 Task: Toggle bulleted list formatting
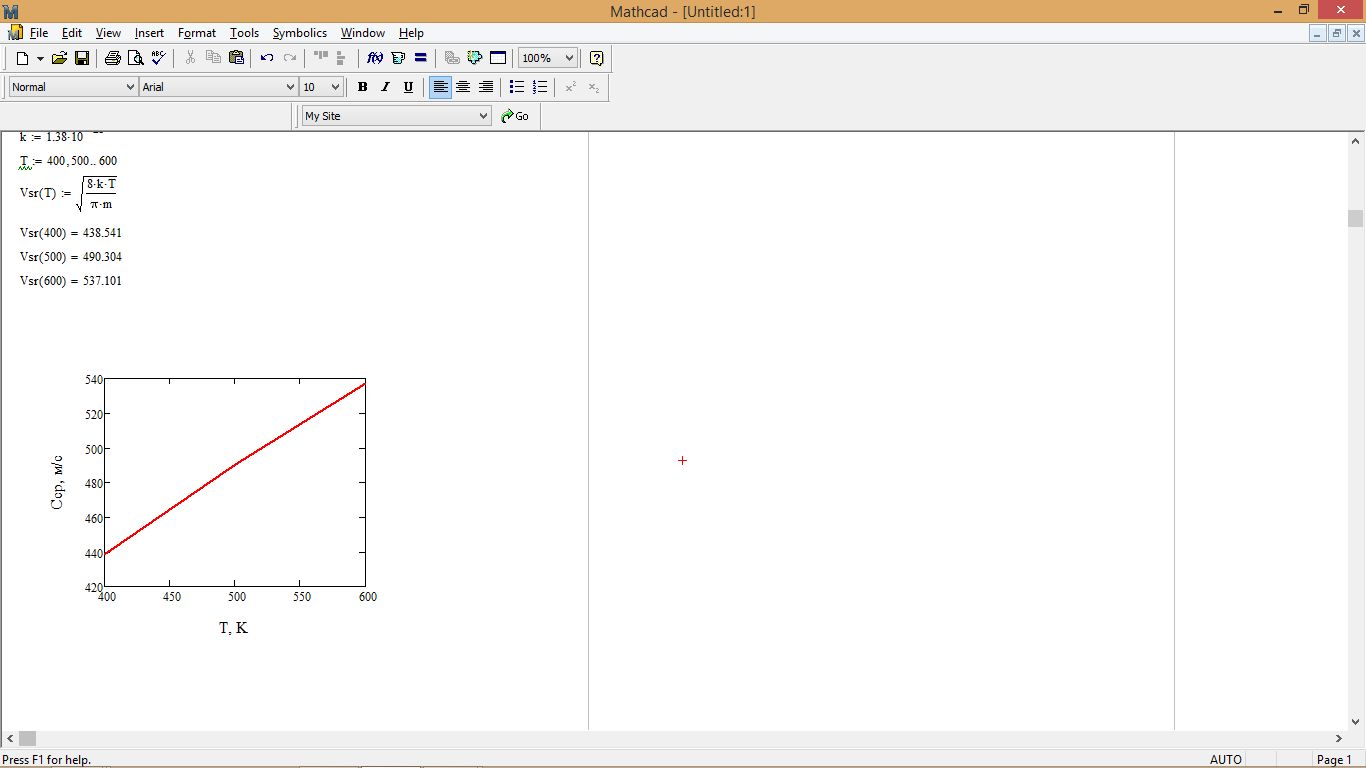coord(517,87)
